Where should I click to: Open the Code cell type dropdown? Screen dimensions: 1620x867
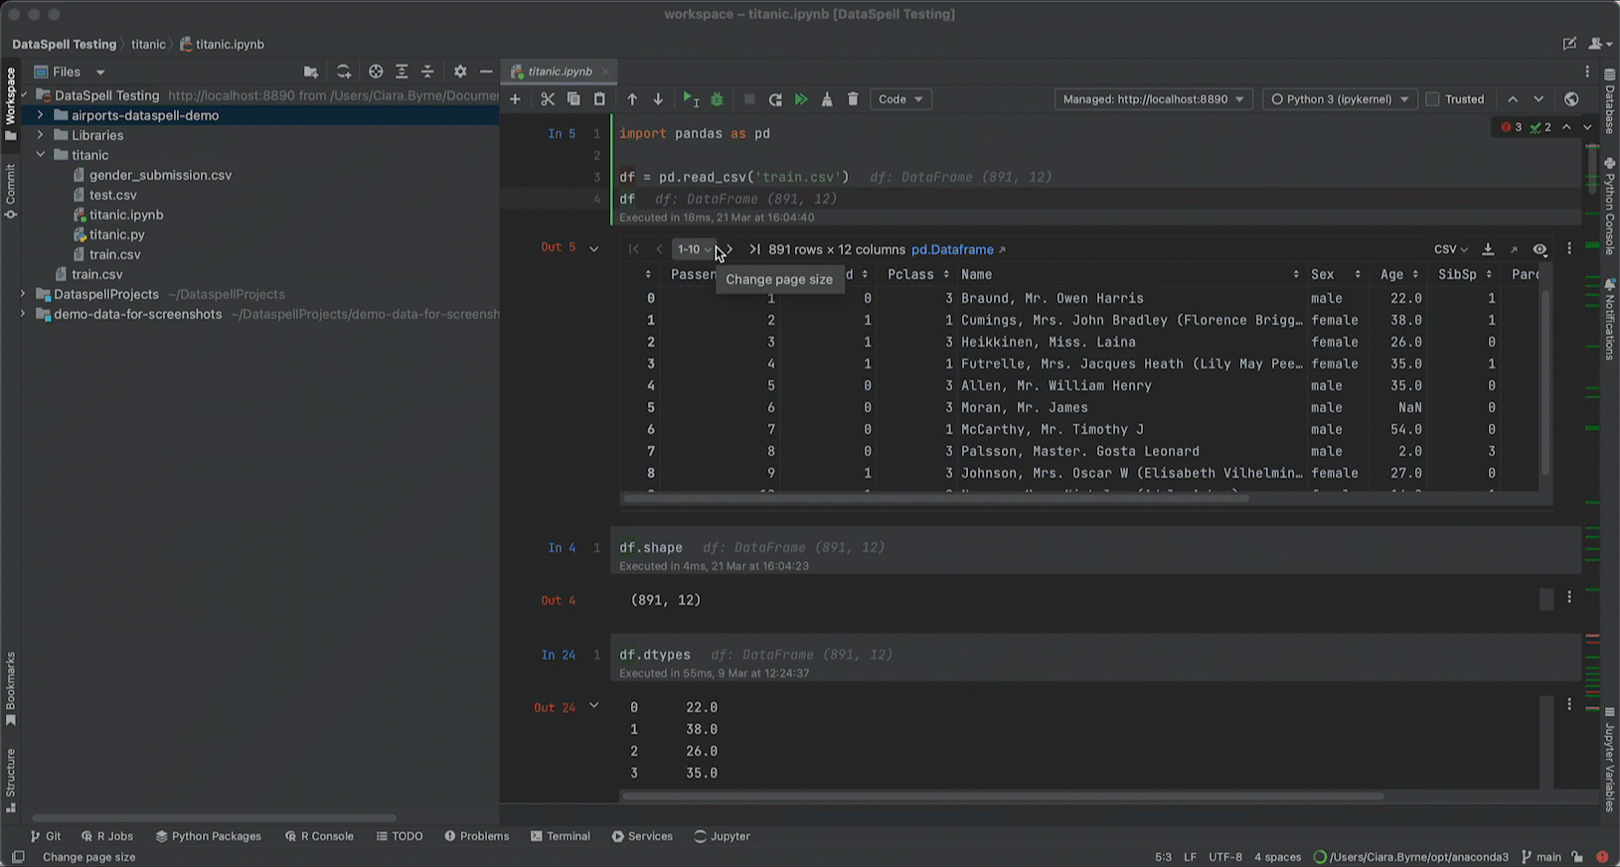click(900, 99)
